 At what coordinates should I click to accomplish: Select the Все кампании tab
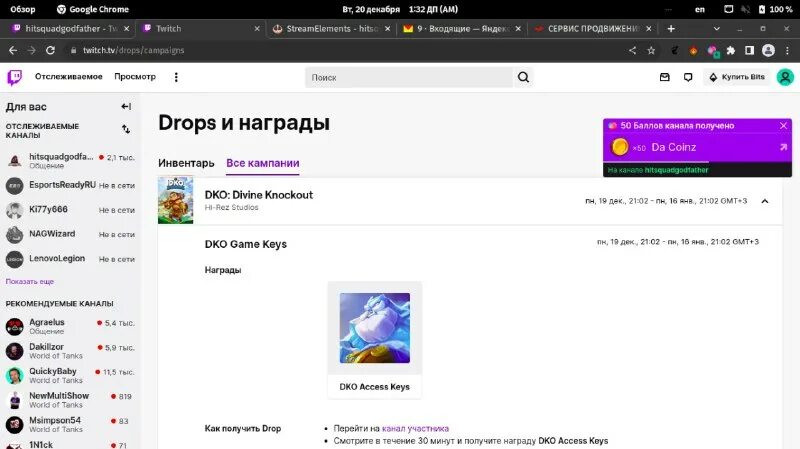pyautogui.click(x=263, y=163)
